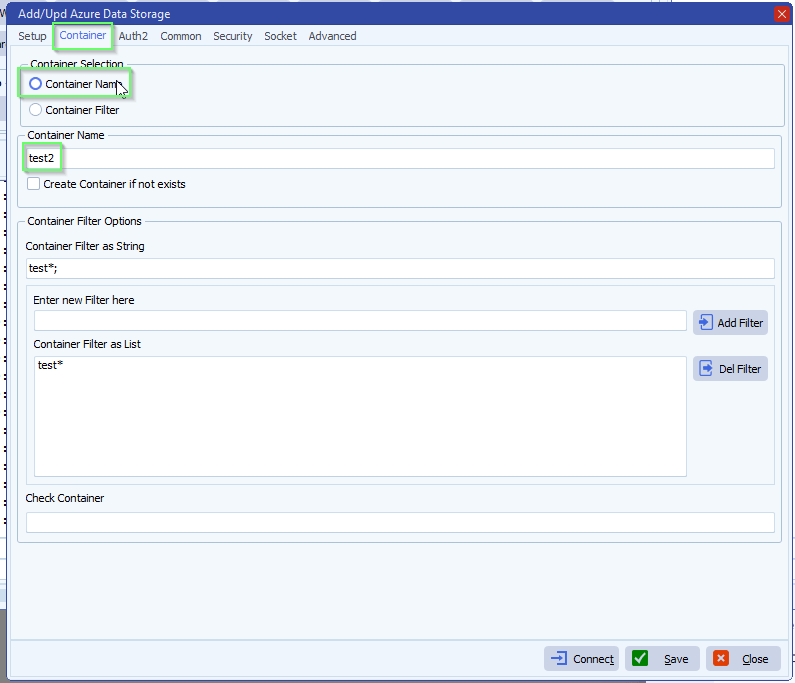The width and height of the screenshot is (795, 683).
Task: Click the Container Filter as String field
Action: tap(400, 268)
